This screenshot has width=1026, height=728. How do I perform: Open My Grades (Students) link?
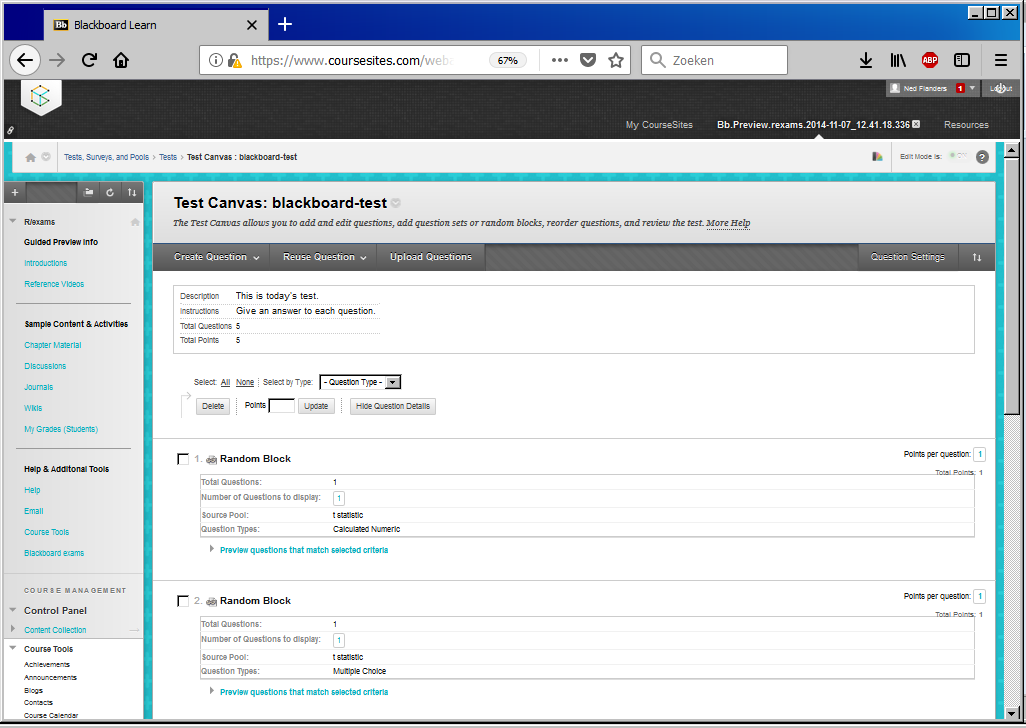[x=61, y=429]
